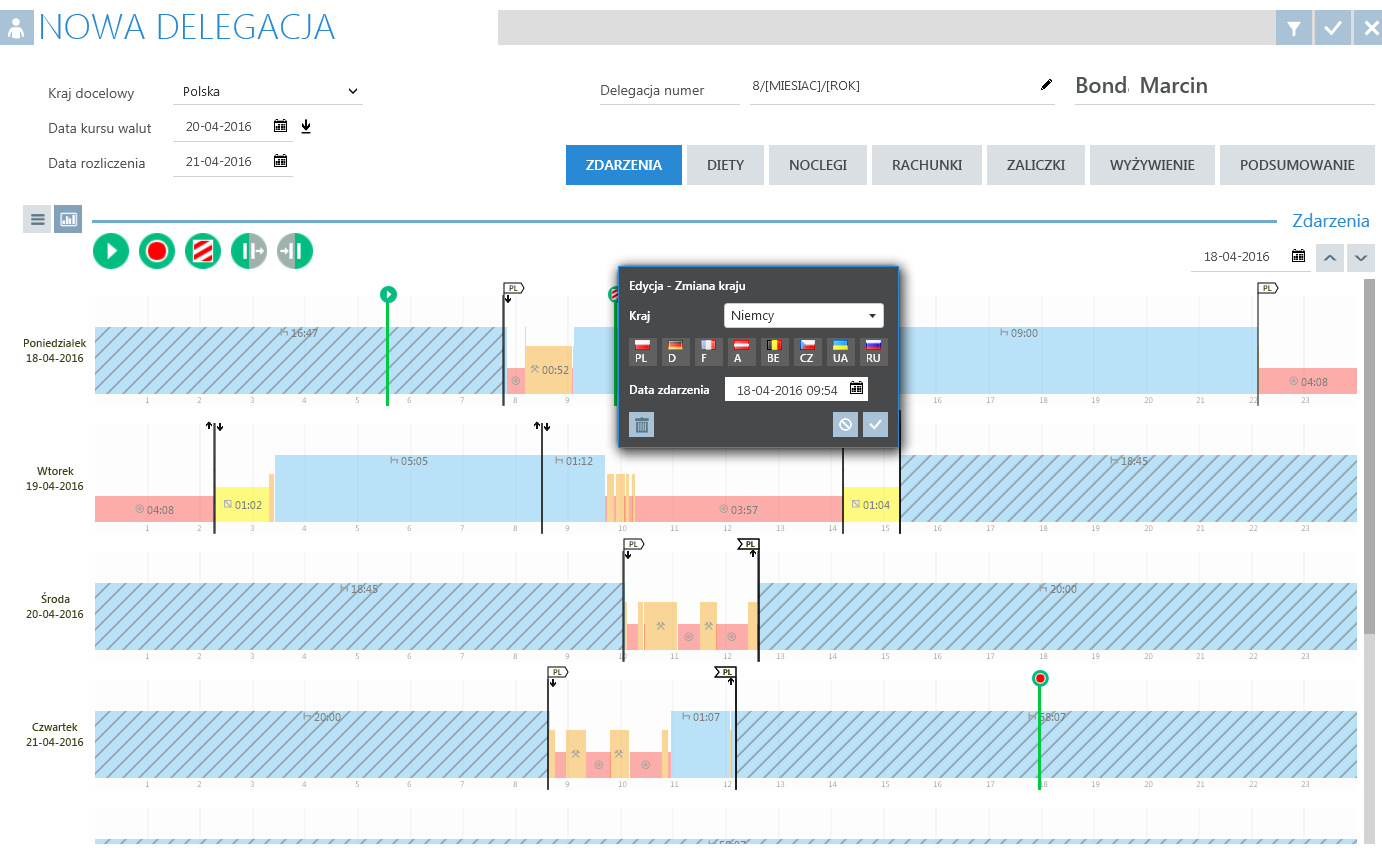
Task: Delete event with trash icon in popup
Action: [x=642, y=425]
